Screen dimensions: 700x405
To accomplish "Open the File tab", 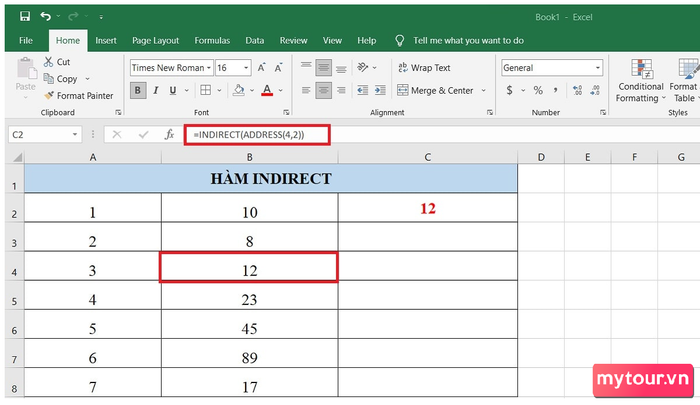I will (x=26, y=41).
